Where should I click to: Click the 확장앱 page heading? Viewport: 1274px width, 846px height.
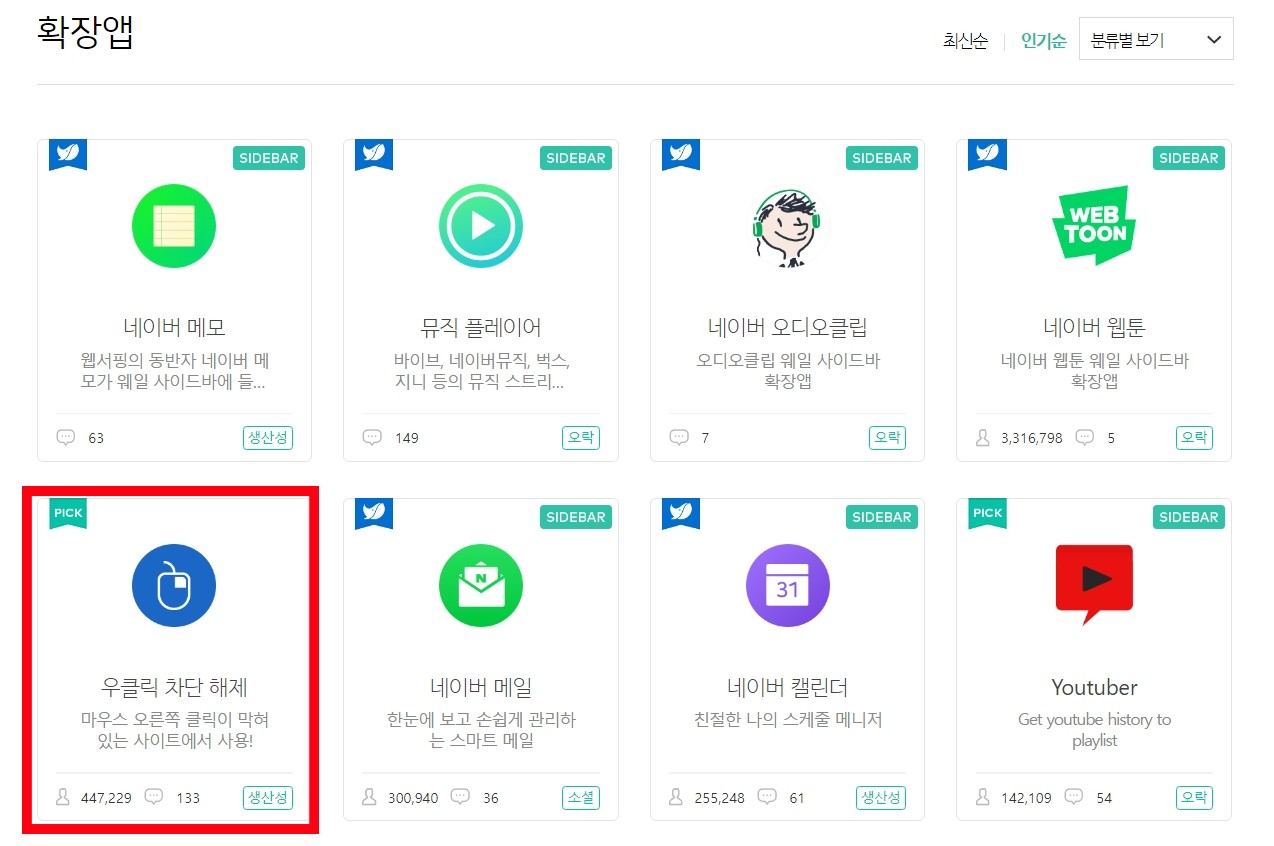click(85, 33)
